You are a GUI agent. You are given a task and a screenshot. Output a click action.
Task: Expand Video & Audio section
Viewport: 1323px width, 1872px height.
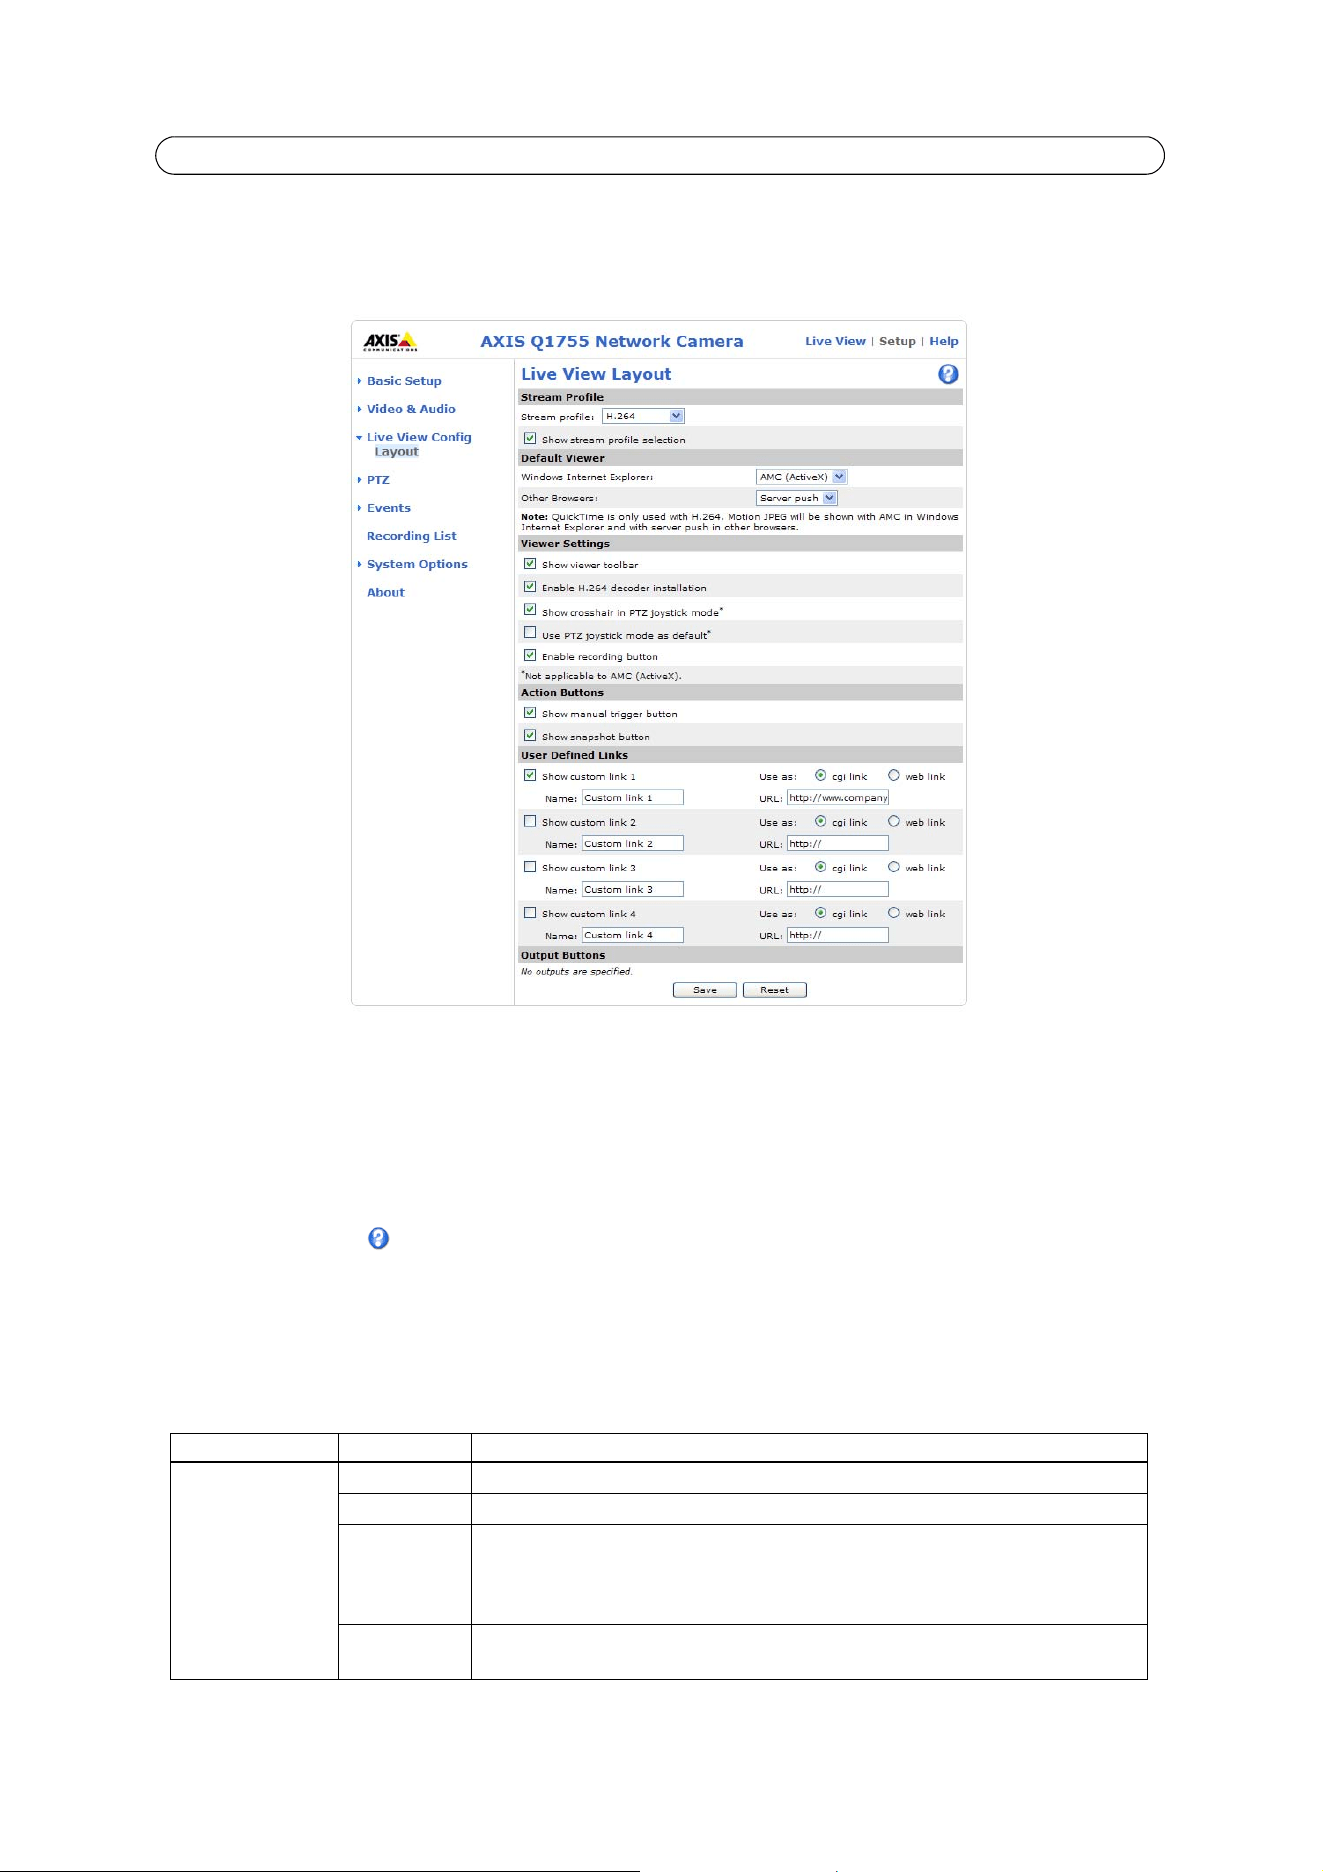coord(411,409)
